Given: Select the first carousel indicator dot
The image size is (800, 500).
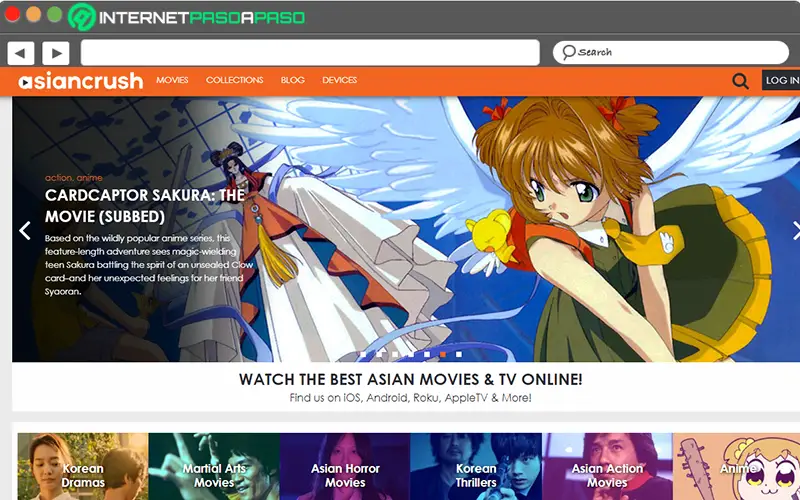Looking at the screenshot, I should [363, 354].
